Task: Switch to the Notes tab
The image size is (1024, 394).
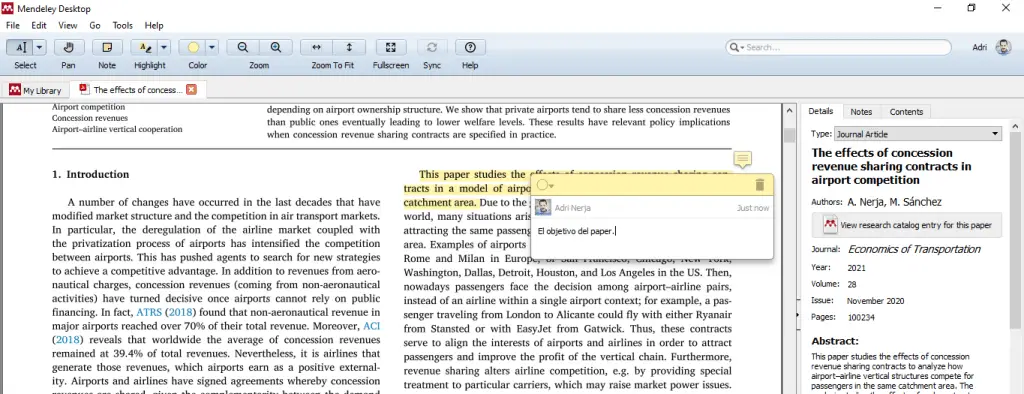Action: coord(861,112)
